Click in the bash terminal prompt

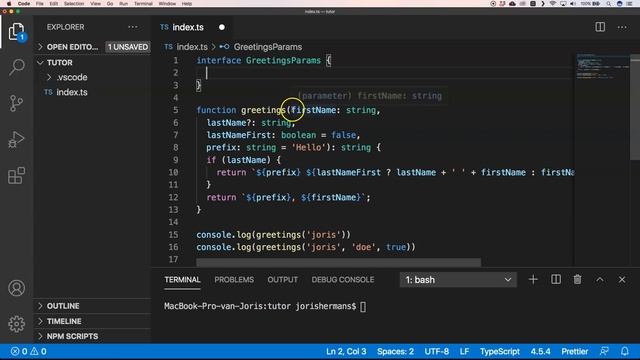coord(363,307)
